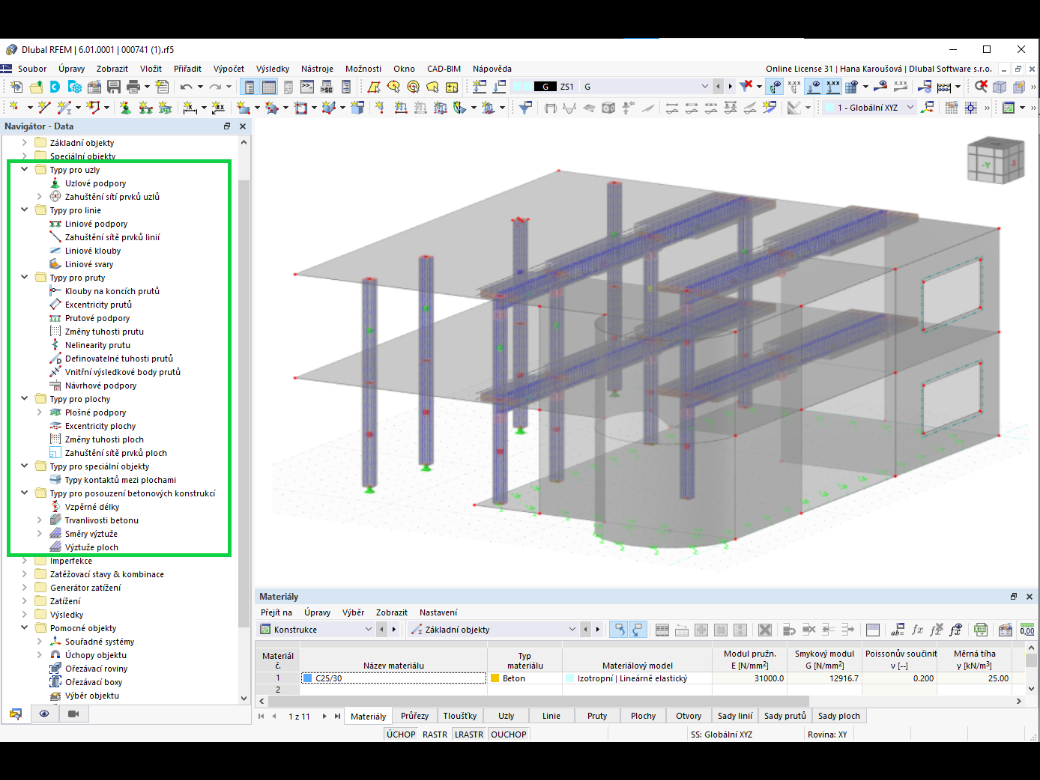Toggle the navigator display toolbar button
Viewport: 1040px width, 780px height.
249,87
